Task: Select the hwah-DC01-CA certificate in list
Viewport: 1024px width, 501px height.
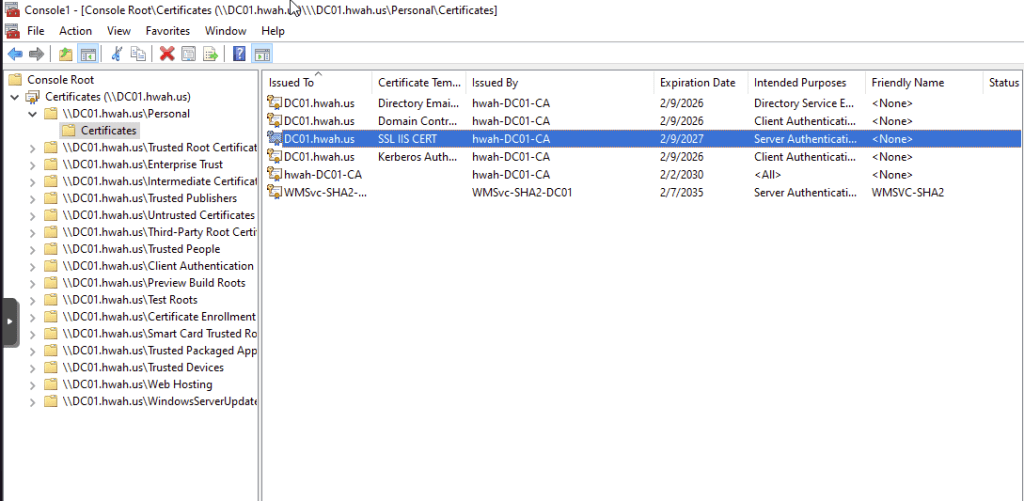Action: click(x=322, y=175)
